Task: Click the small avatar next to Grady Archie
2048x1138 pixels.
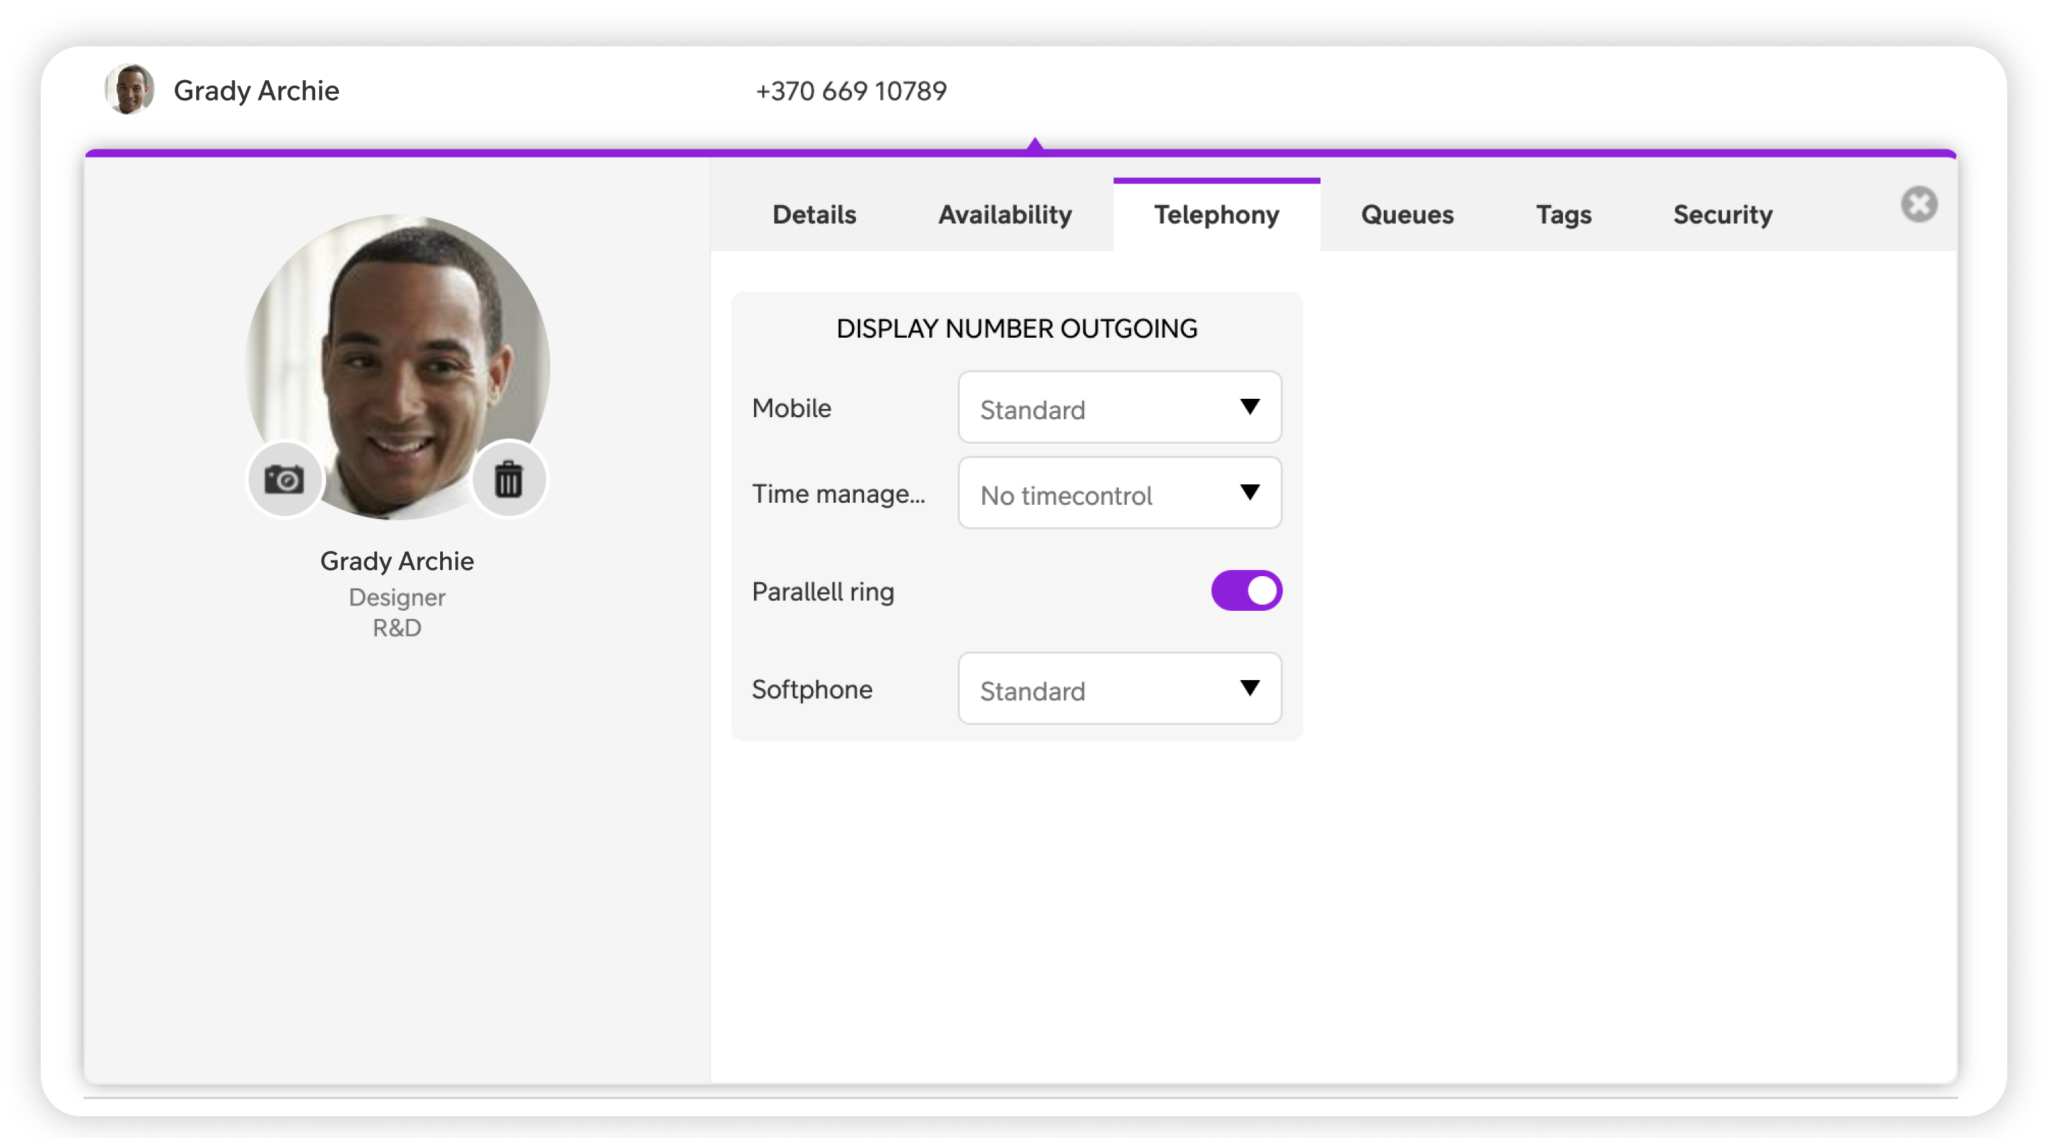Action: point(128,90)
